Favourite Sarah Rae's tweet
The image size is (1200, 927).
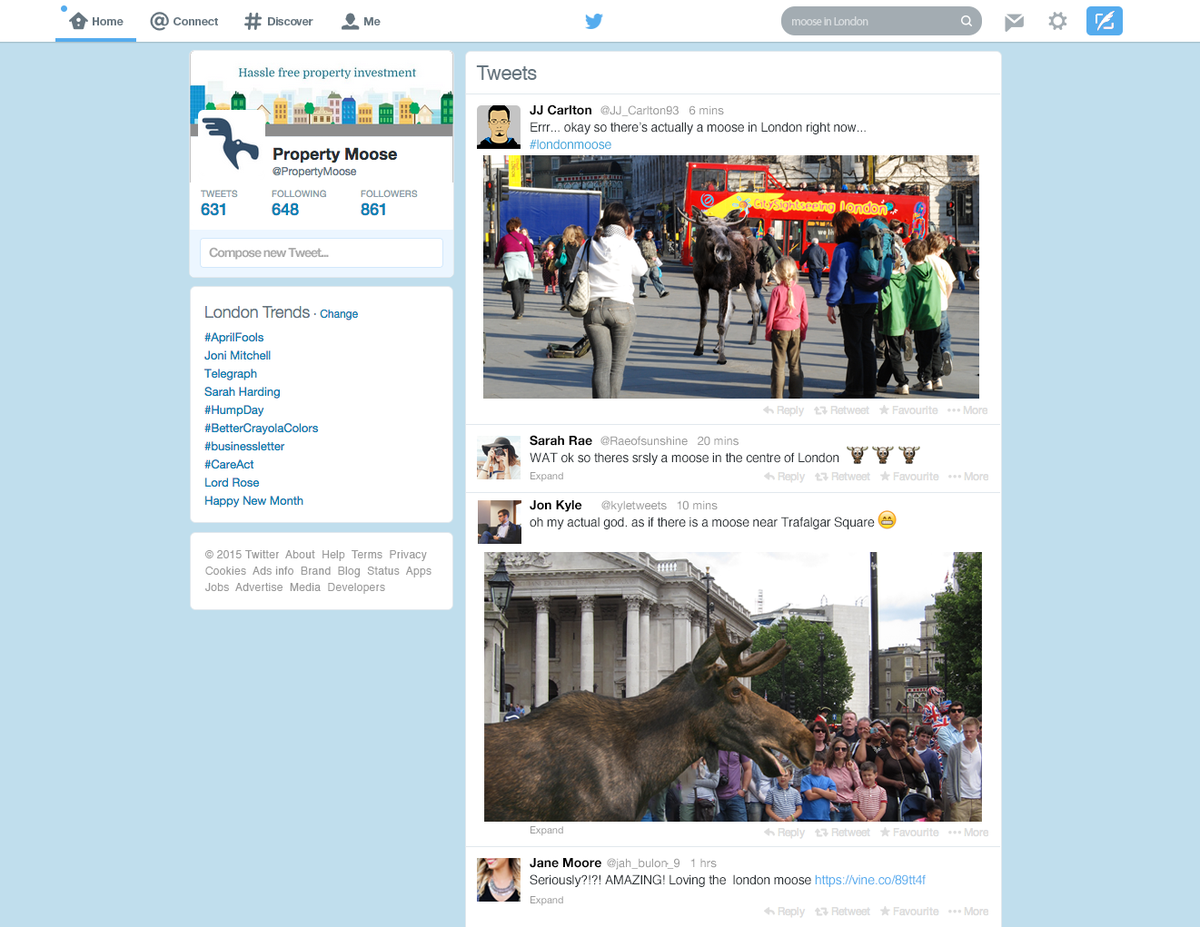click(x=908, y=476)
